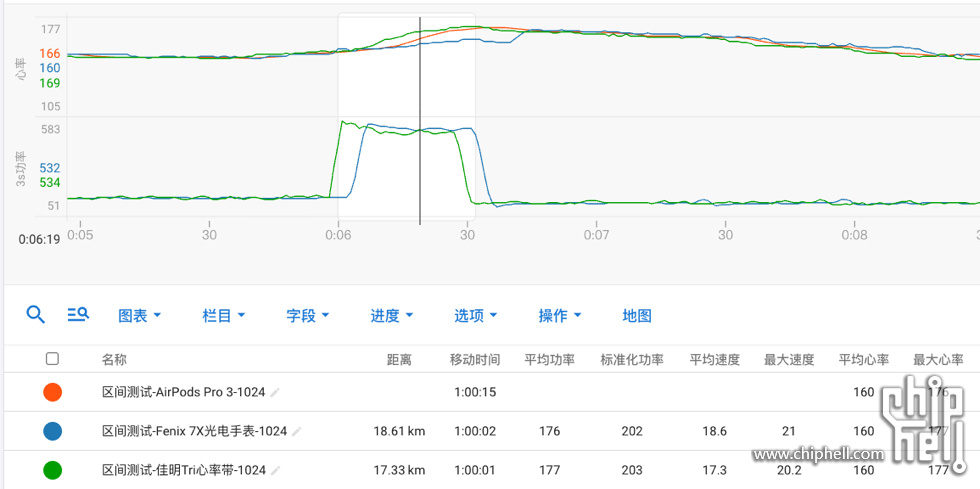Open the 字段 dropdown
Viewport: 980px width, 489px height.
coord(308,316)
